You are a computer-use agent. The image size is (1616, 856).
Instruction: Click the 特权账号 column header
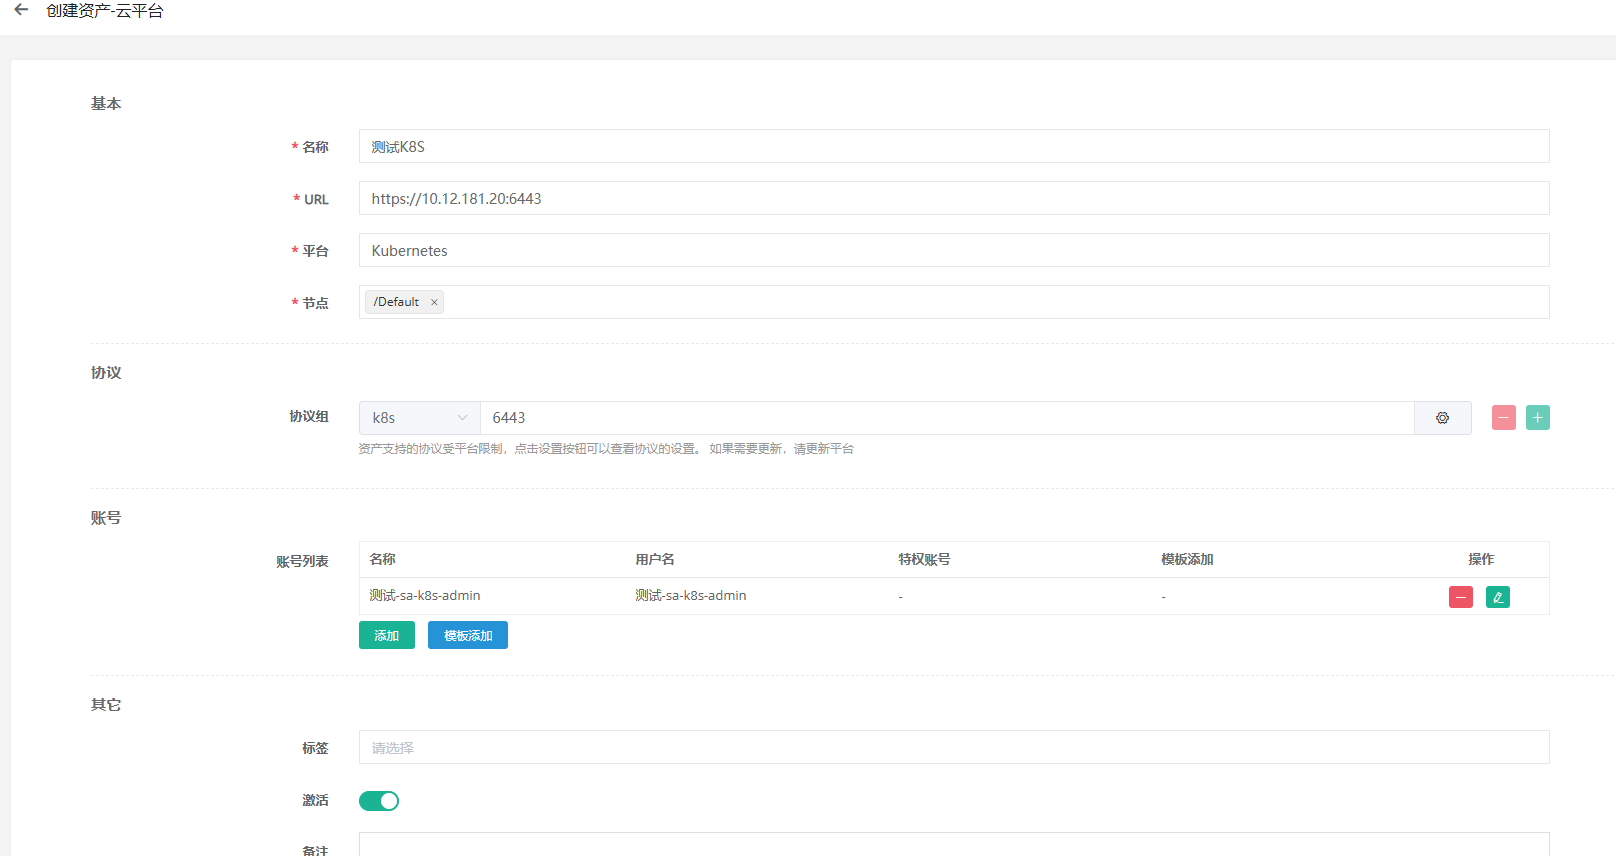point(924,559)
